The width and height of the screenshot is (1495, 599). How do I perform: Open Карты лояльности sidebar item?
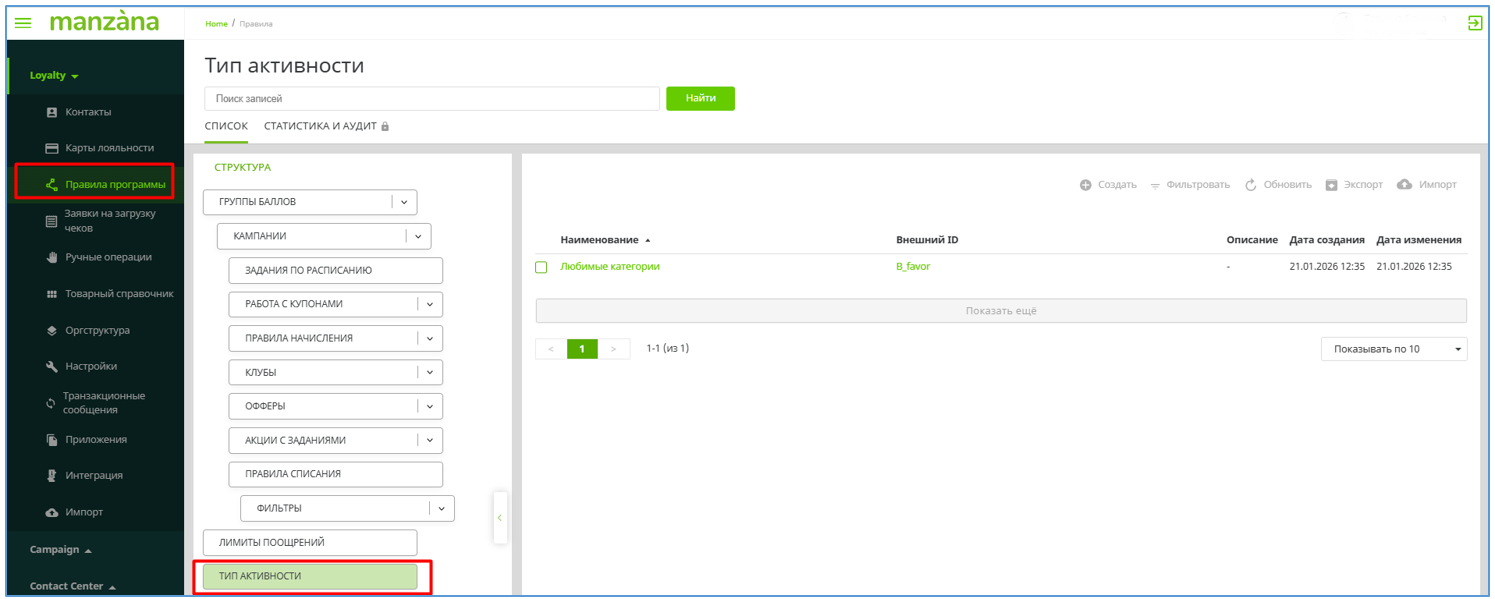(x=109, y=148)
